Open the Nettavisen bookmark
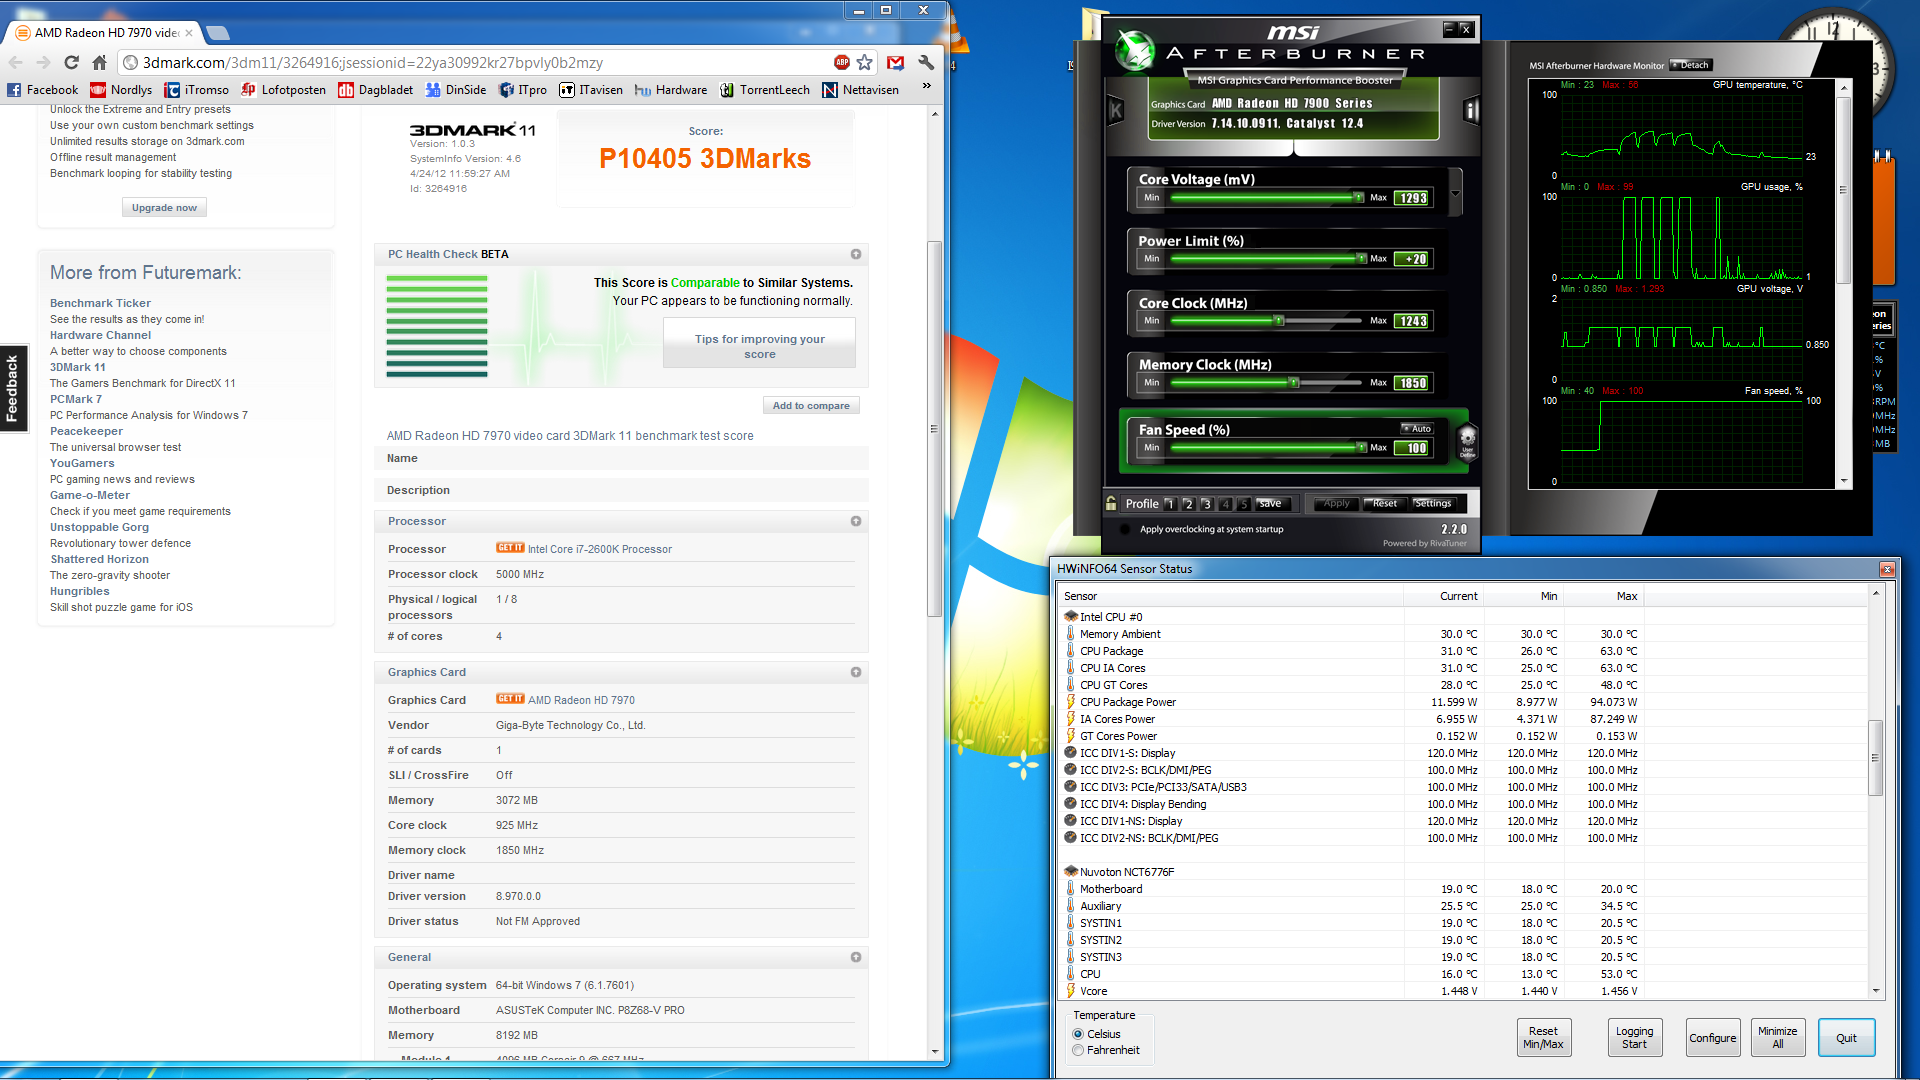The image size is (1920, 1080). tap(860, 90)
